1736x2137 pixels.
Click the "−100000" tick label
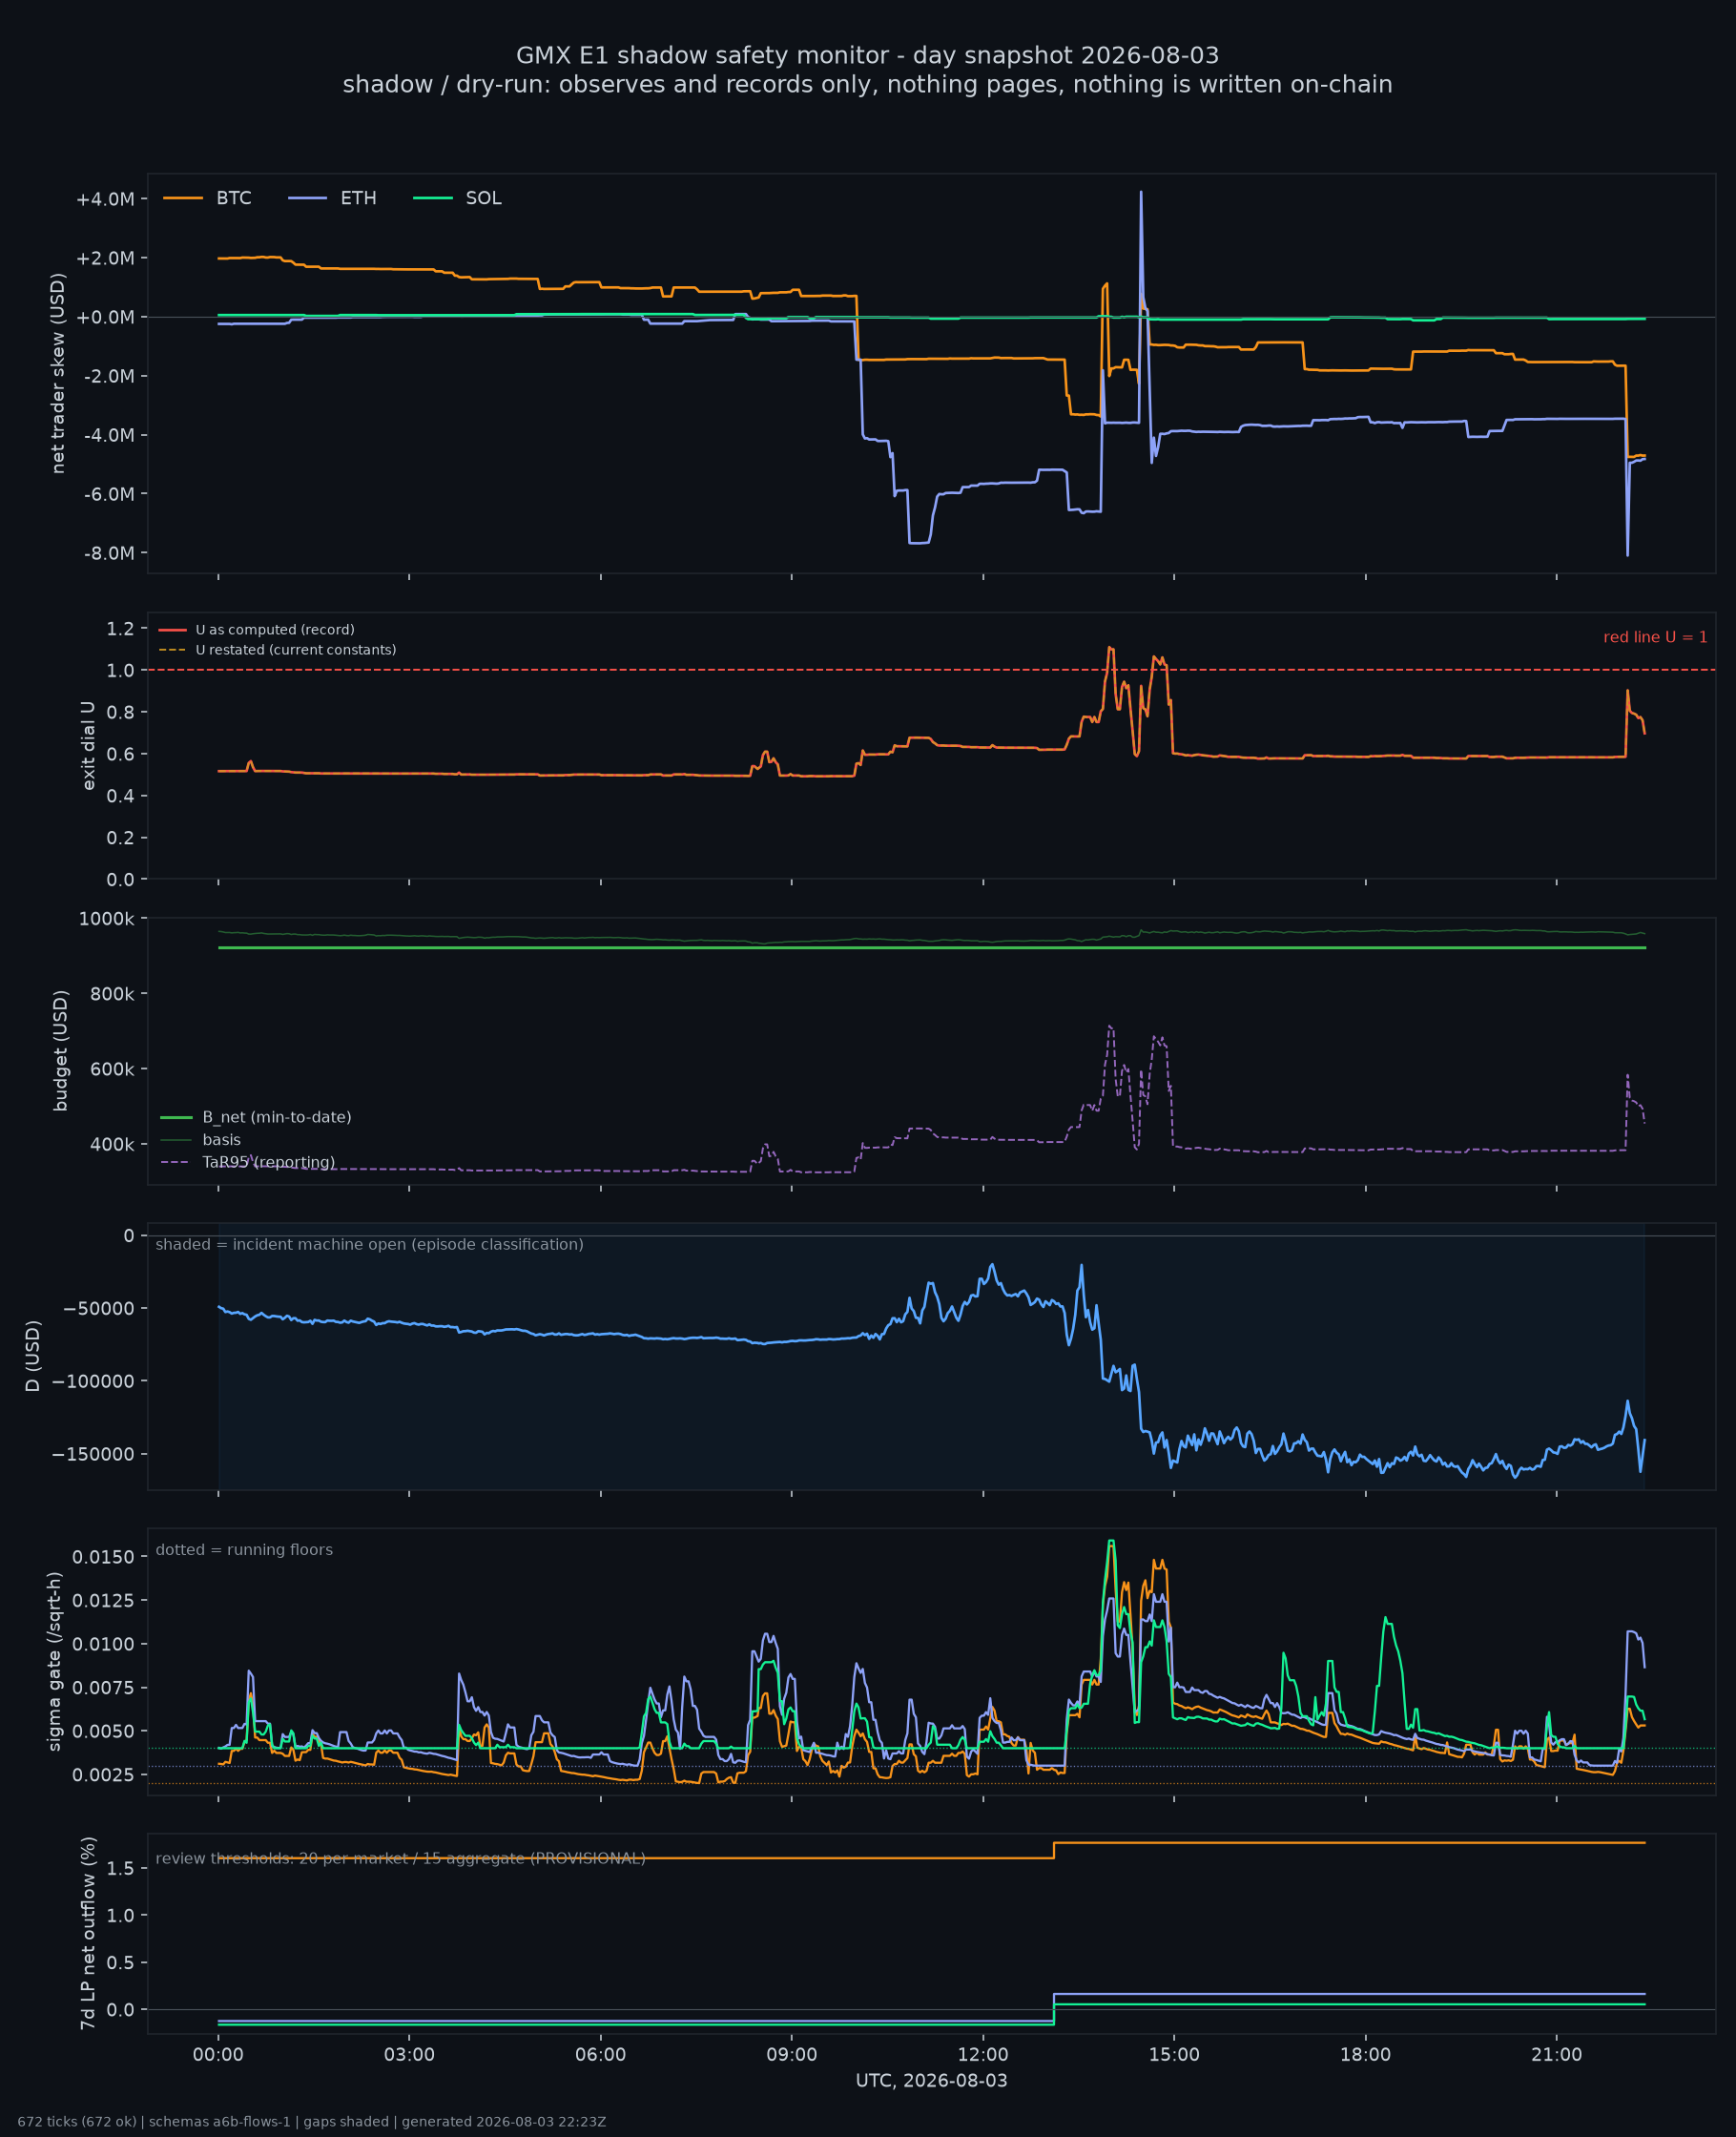[93, 1381]
